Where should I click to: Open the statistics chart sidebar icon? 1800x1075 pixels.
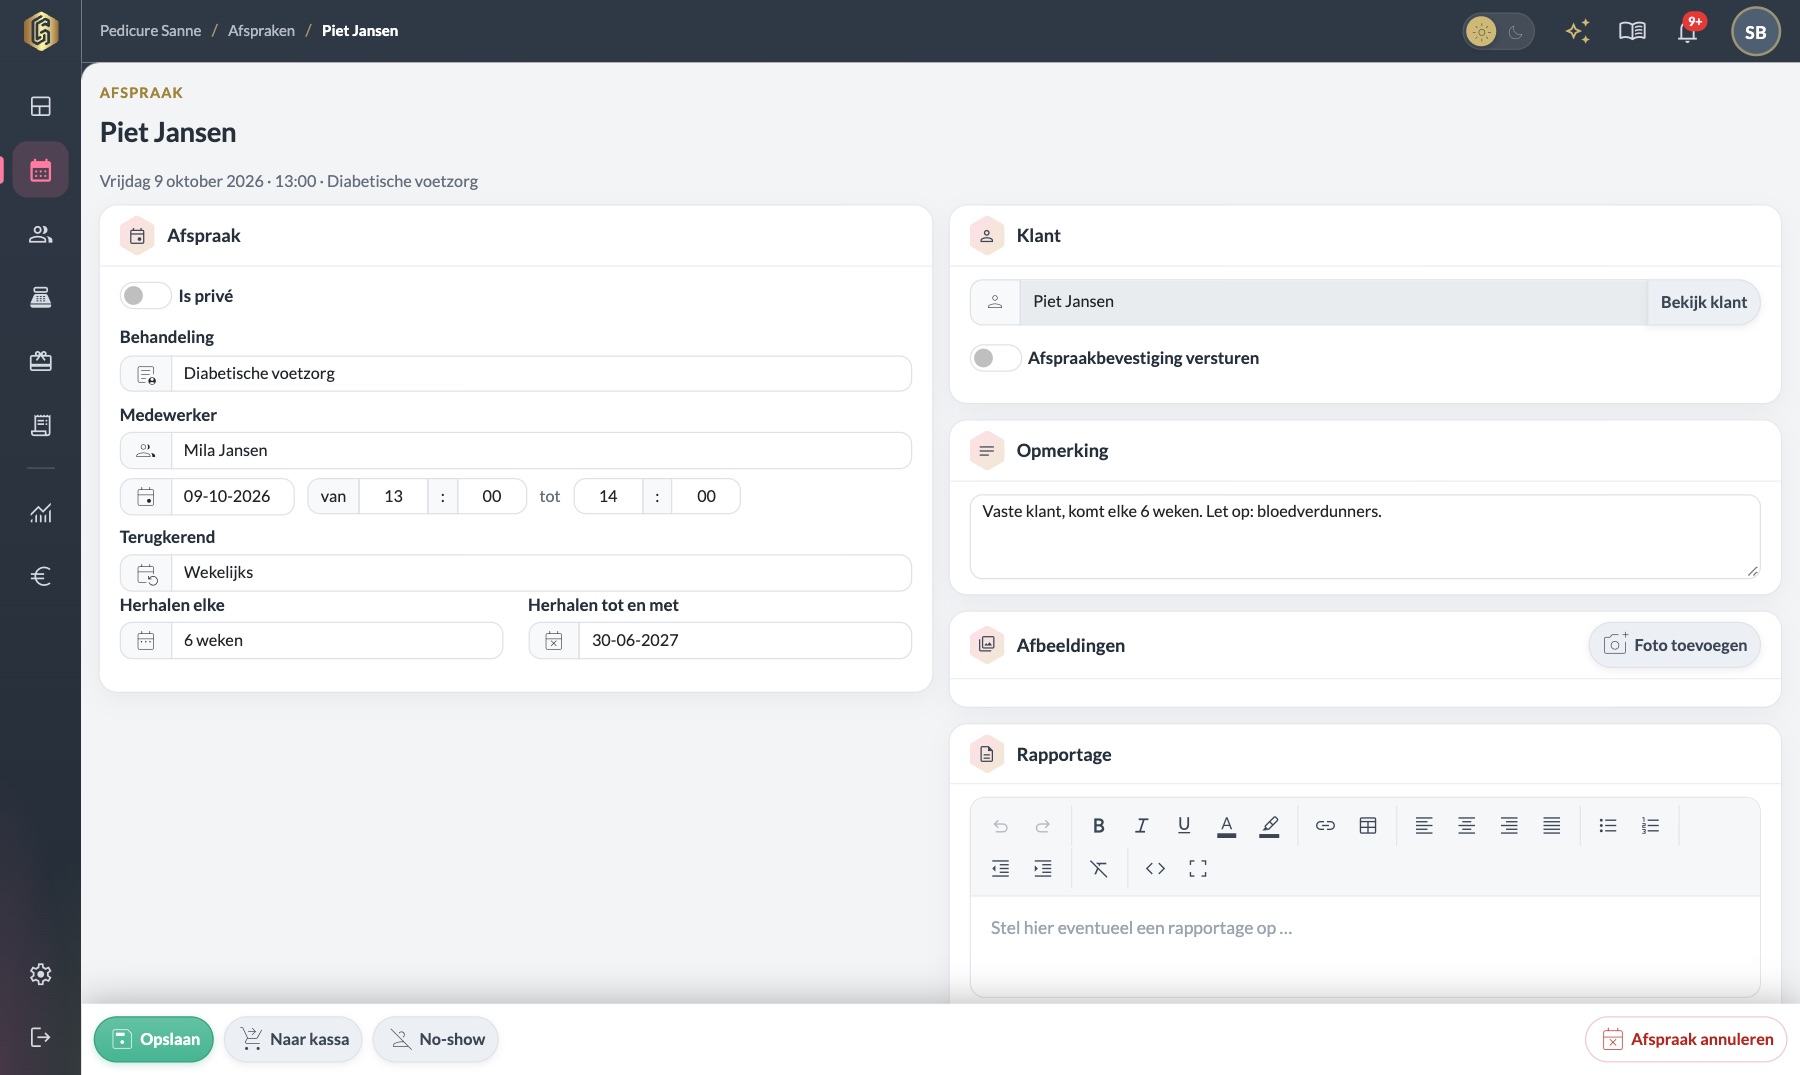click(x=41, y=513)
